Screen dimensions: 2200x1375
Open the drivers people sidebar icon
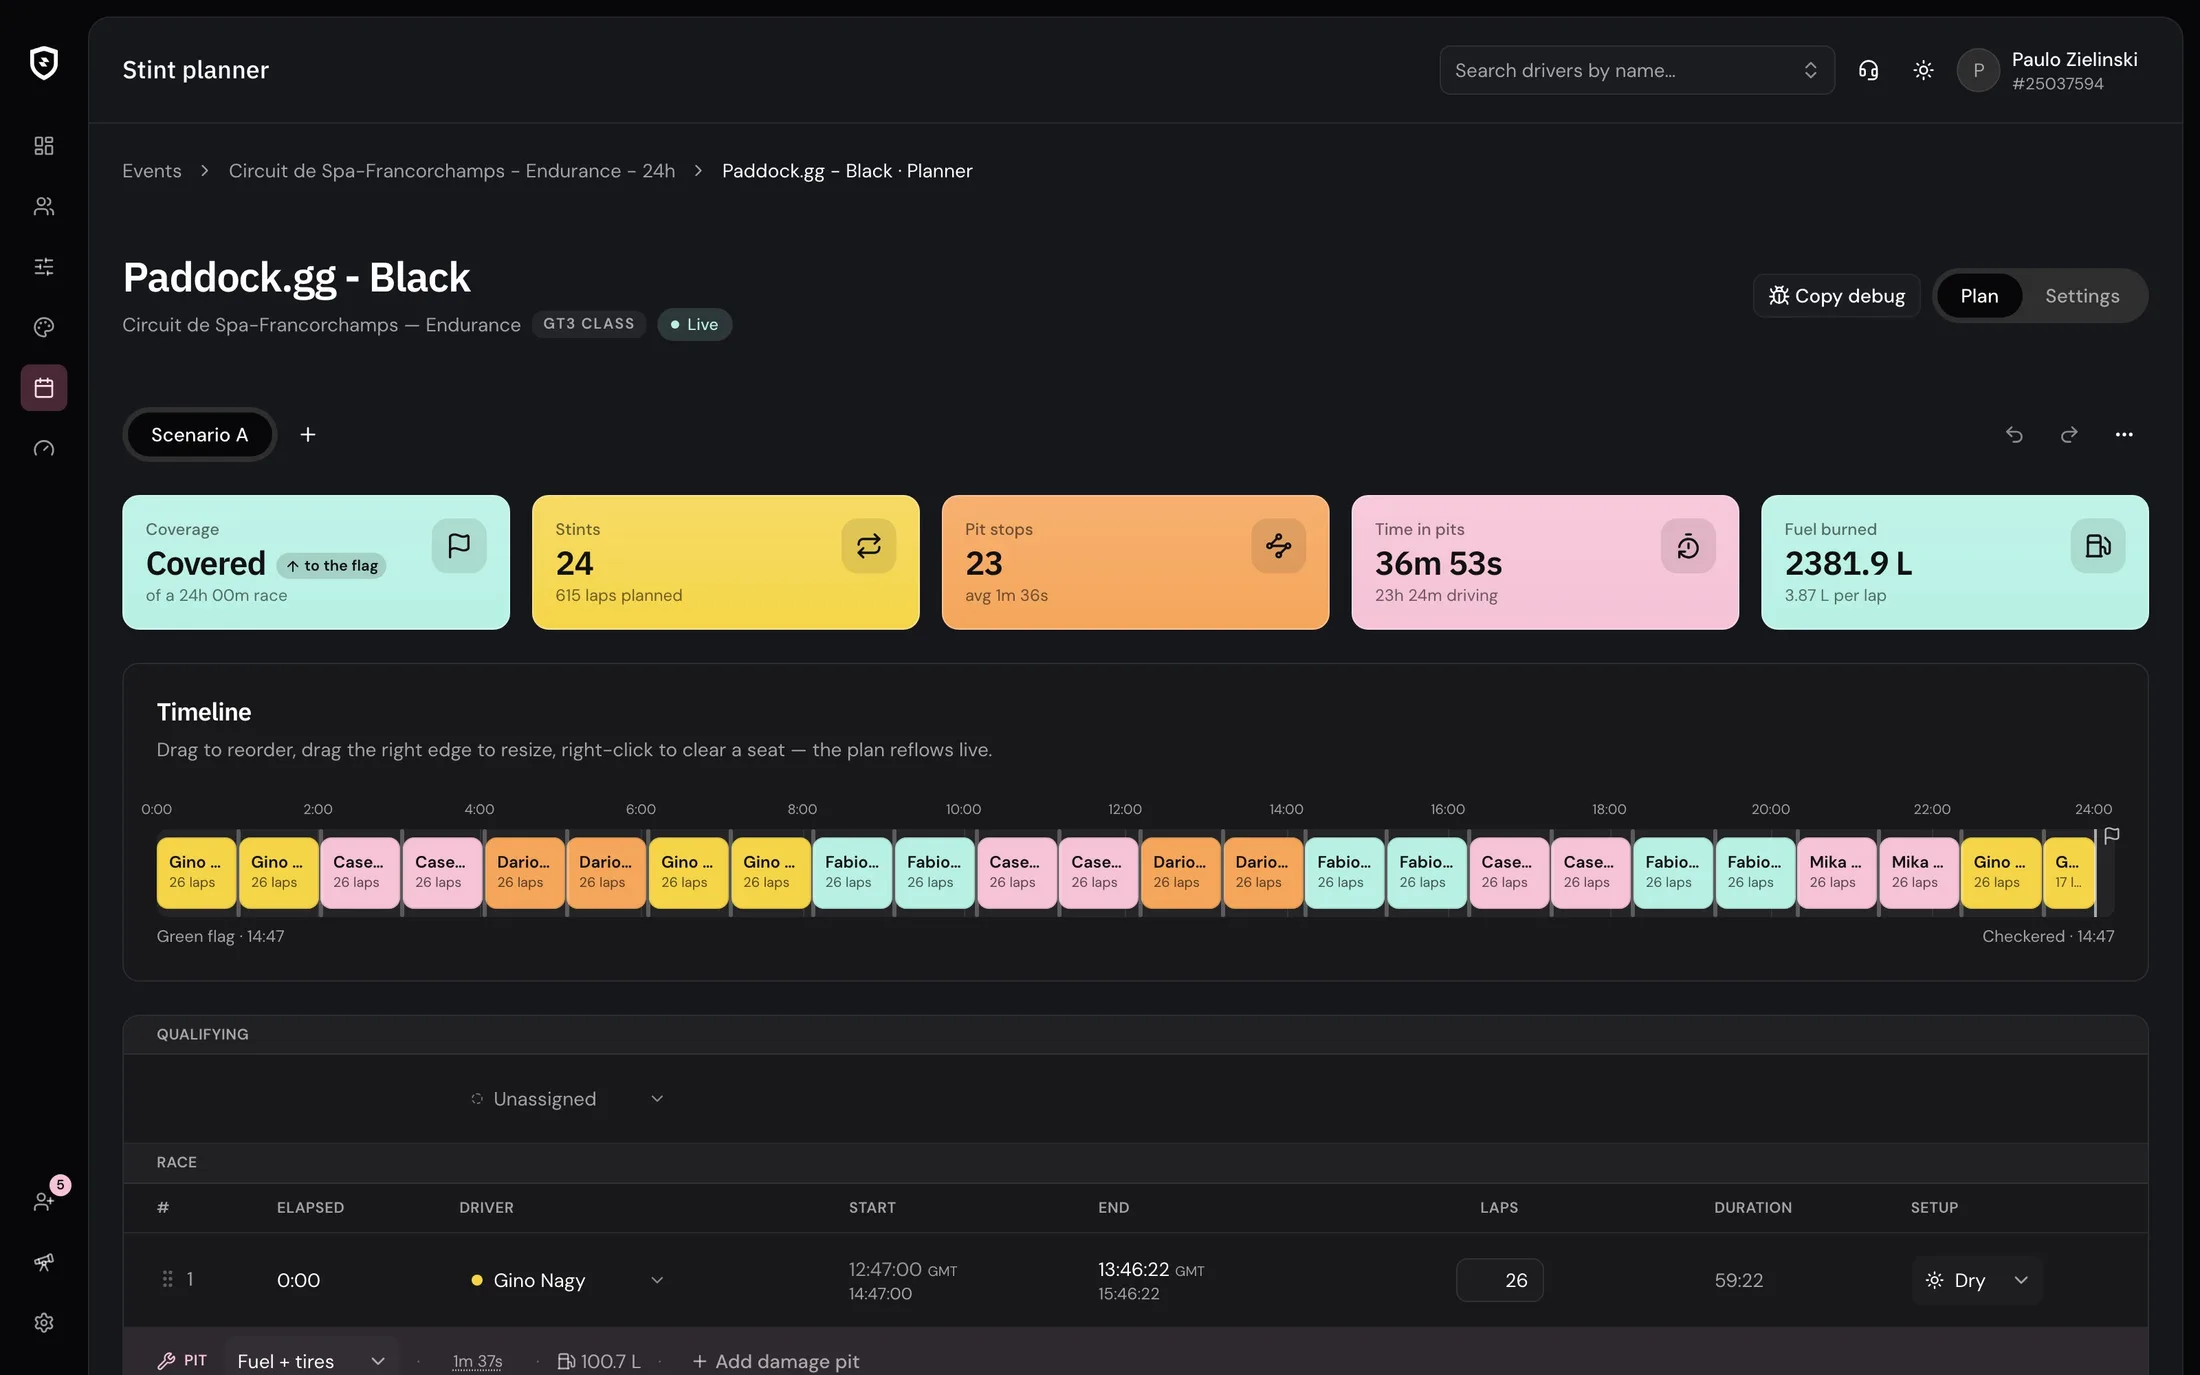click(x=44, y=206)
